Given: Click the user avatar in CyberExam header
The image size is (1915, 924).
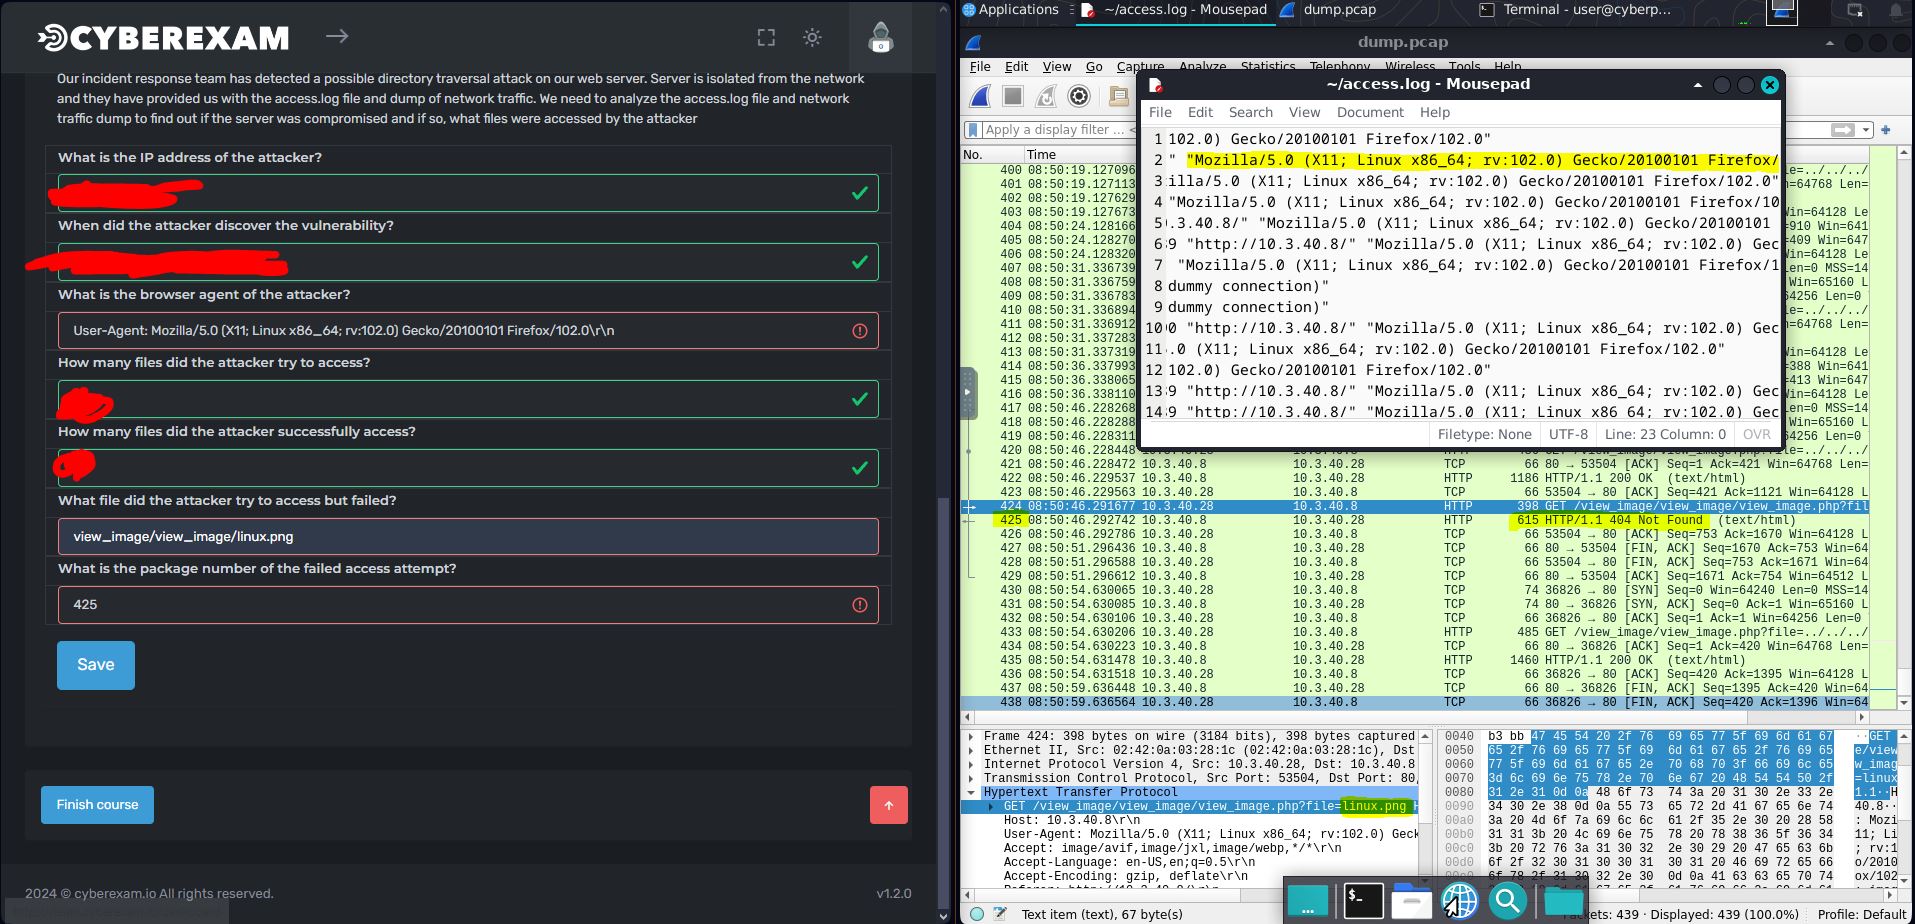Looking at the screenshot, I should pos(880,38).
